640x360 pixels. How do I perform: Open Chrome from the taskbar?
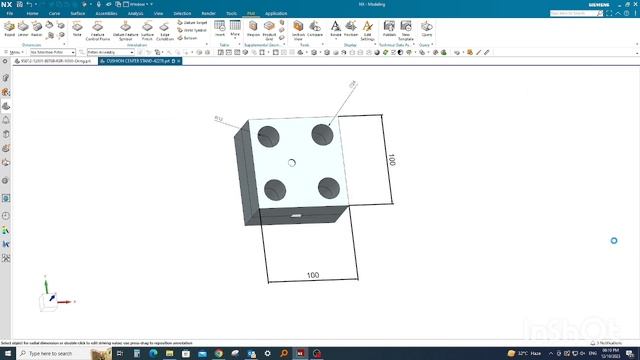(x=219, y=353)
